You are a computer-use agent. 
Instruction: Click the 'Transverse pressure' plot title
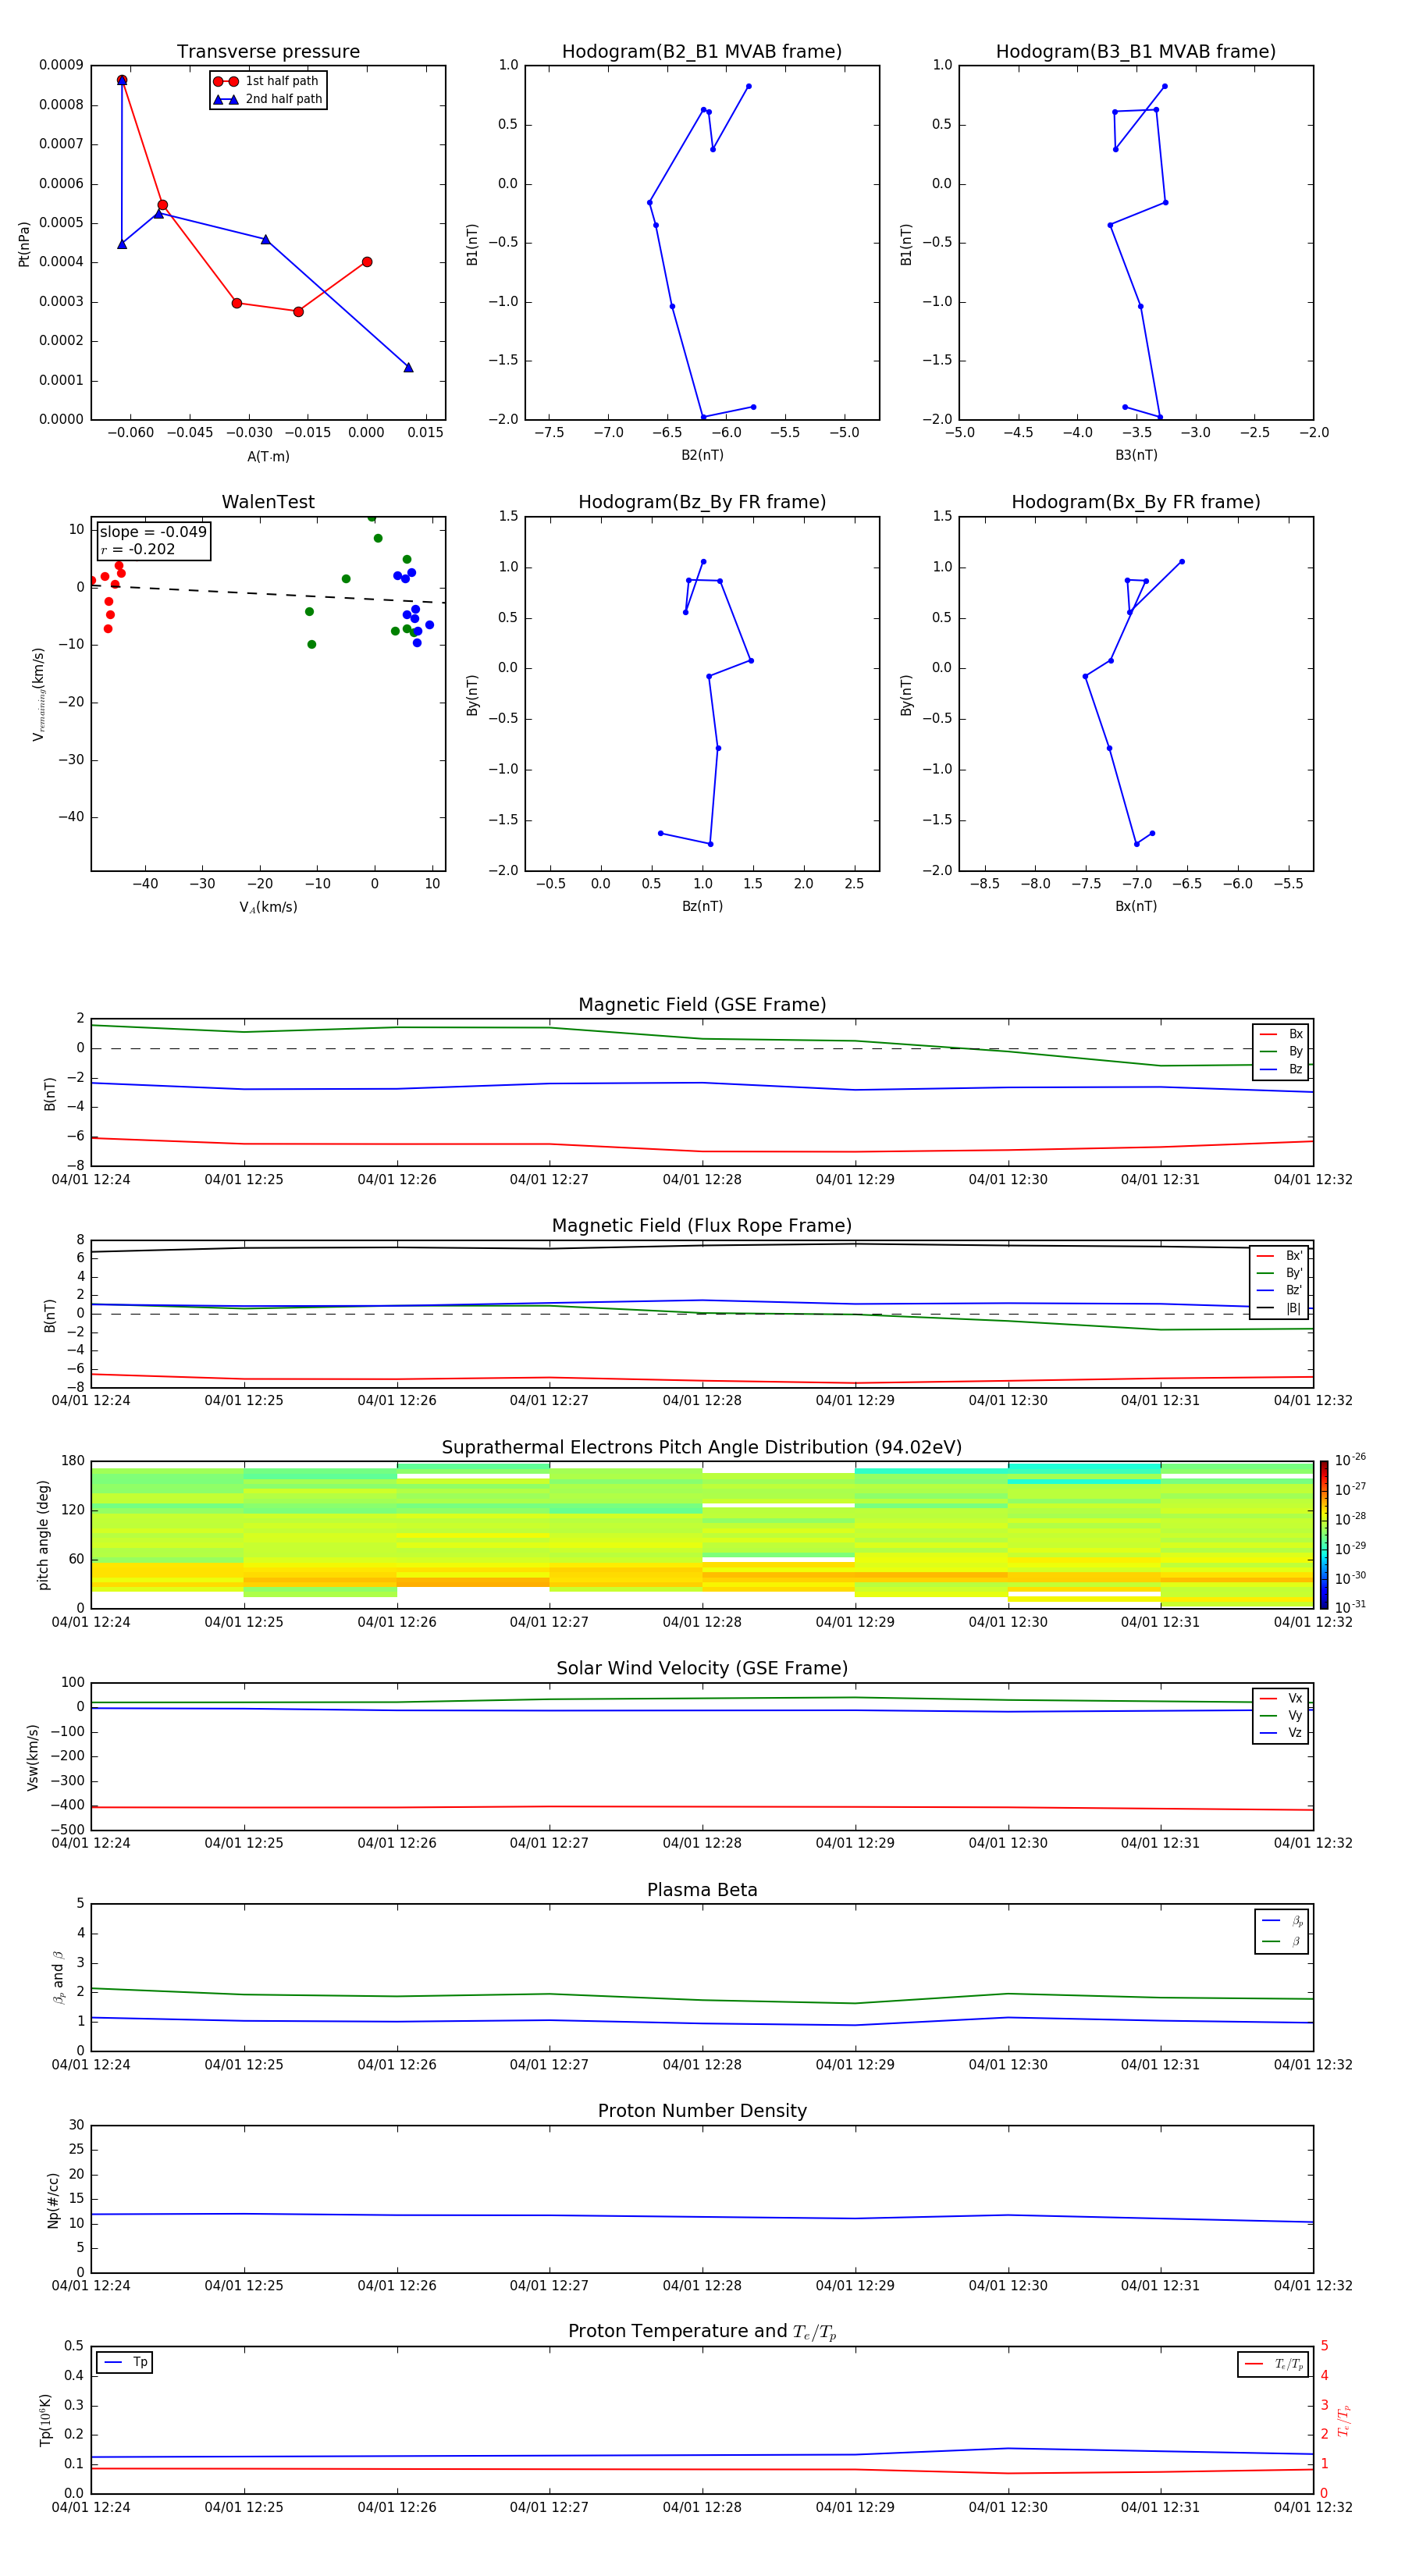click(268, 52)
